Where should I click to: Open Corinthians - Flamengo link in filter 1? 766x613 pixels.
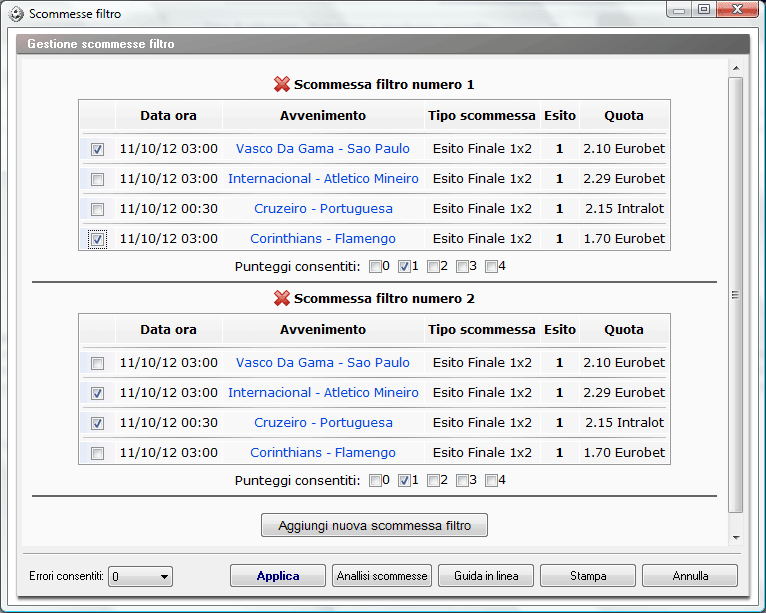323,239
